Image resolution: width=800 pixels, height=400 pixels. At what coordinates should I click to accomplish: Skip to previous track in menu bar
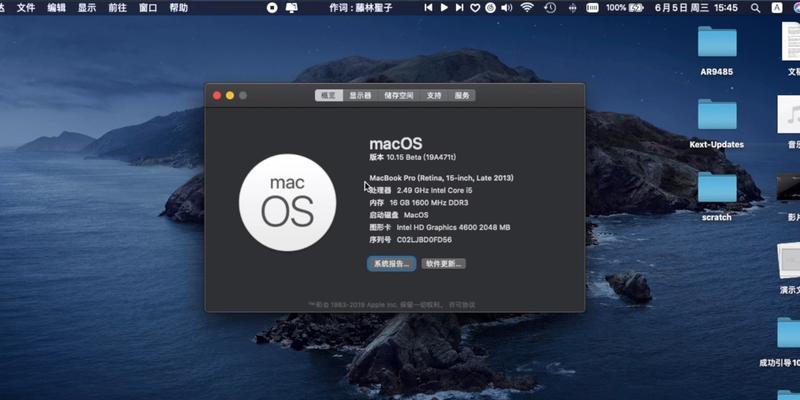click(429, 8)
